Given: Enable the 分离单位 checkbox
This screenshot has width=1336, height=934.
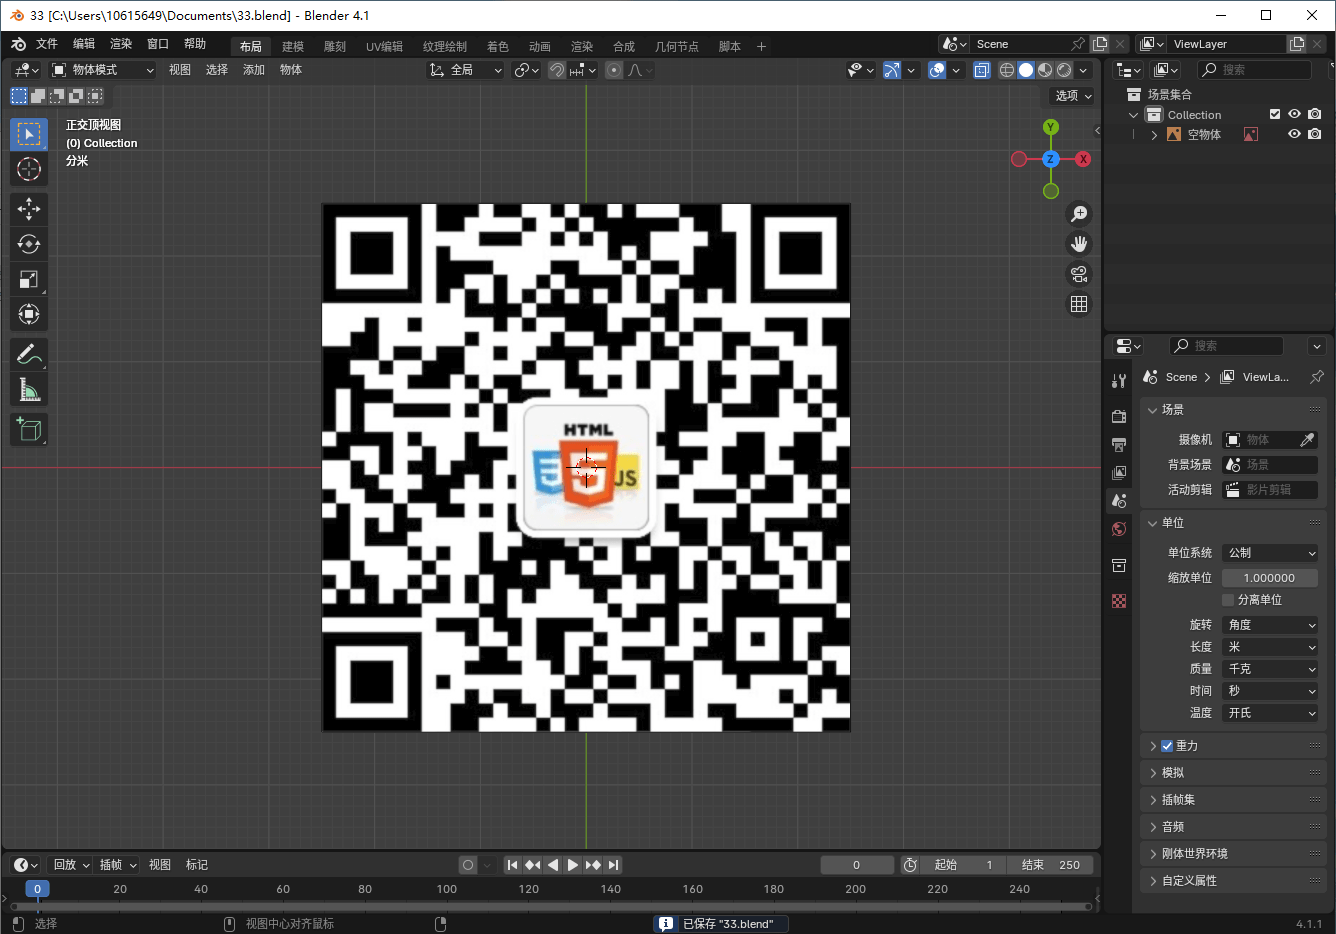Looking at the screenshot, I should [x=1228, y=600].
